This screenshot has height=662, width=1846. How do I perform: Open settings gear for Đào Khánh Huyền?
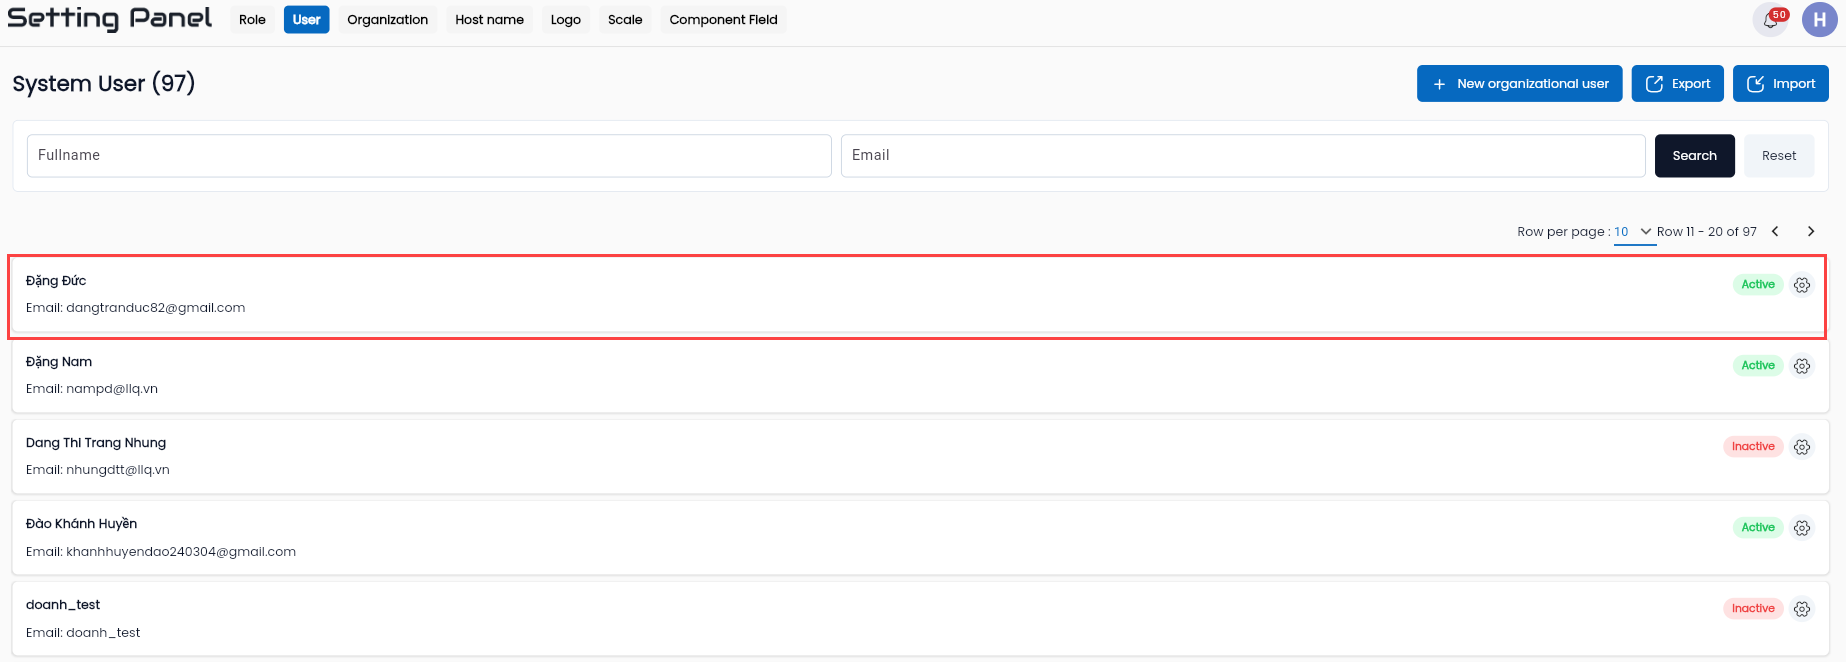point(1801,528)
